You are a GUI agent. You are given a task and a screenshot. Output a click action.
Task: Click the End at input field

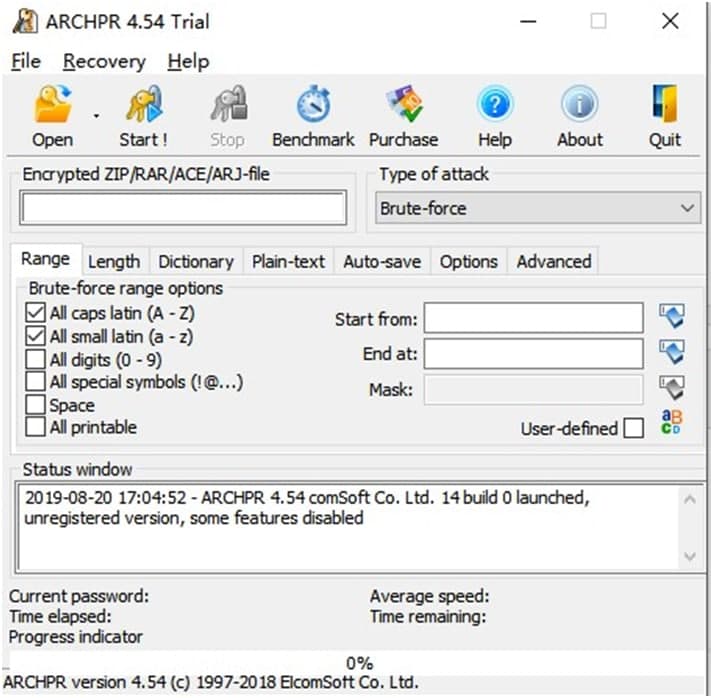pos(533,353)
